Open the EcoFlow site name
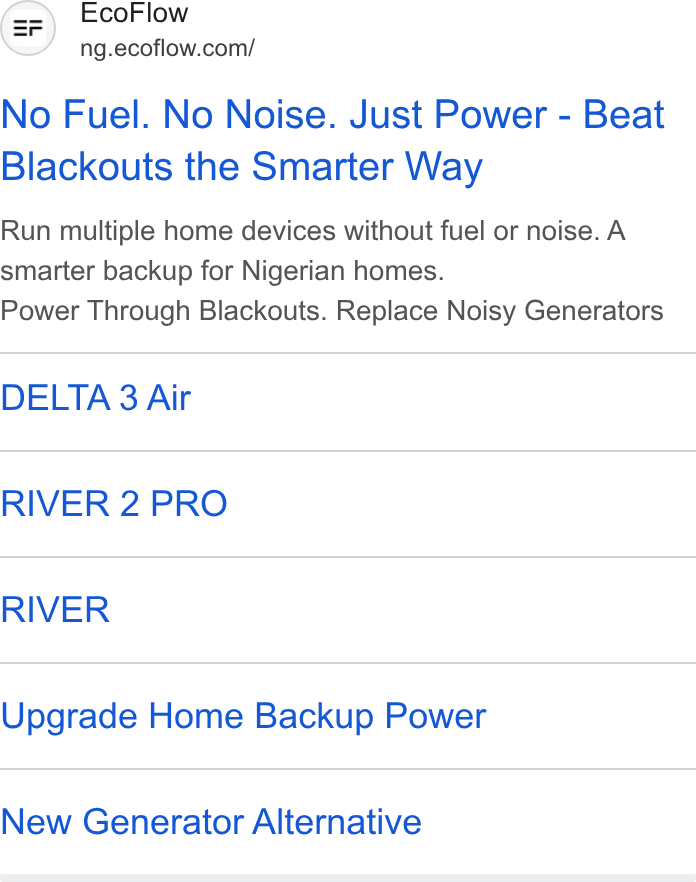The image size is (696, 882). [x=134, y=13]
